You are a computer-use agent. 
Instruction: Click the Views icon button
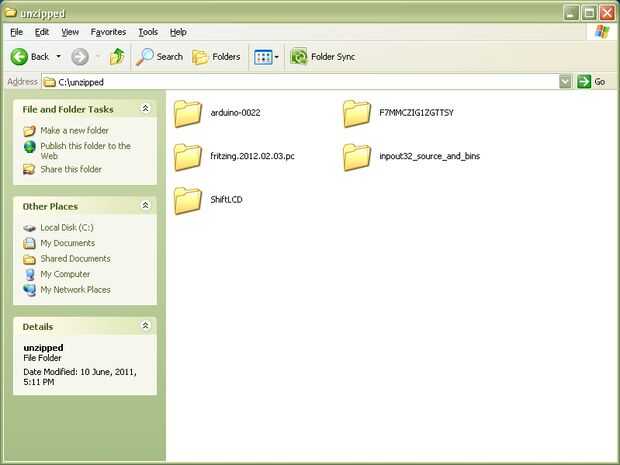click(x=263, y=57)
